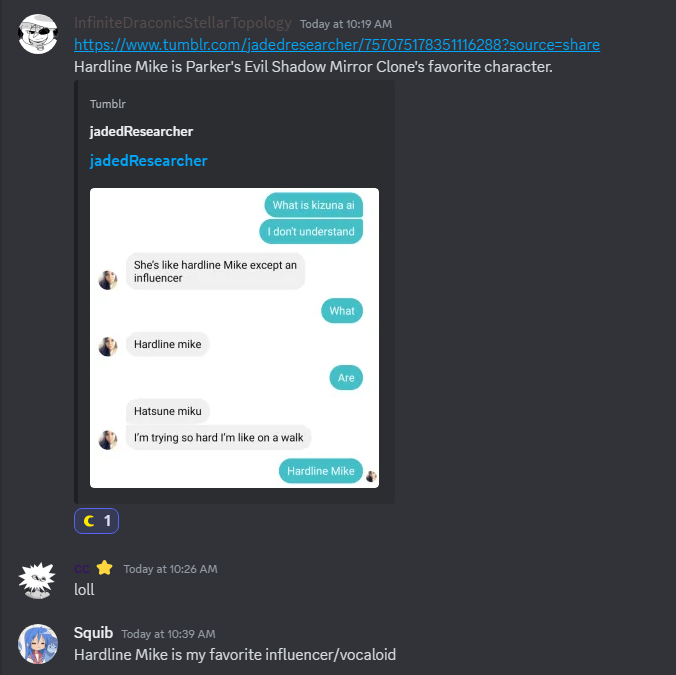Open the embedded chat screenshot image
Viewport: 676px width, 675px height.
(x=234, y=338)
